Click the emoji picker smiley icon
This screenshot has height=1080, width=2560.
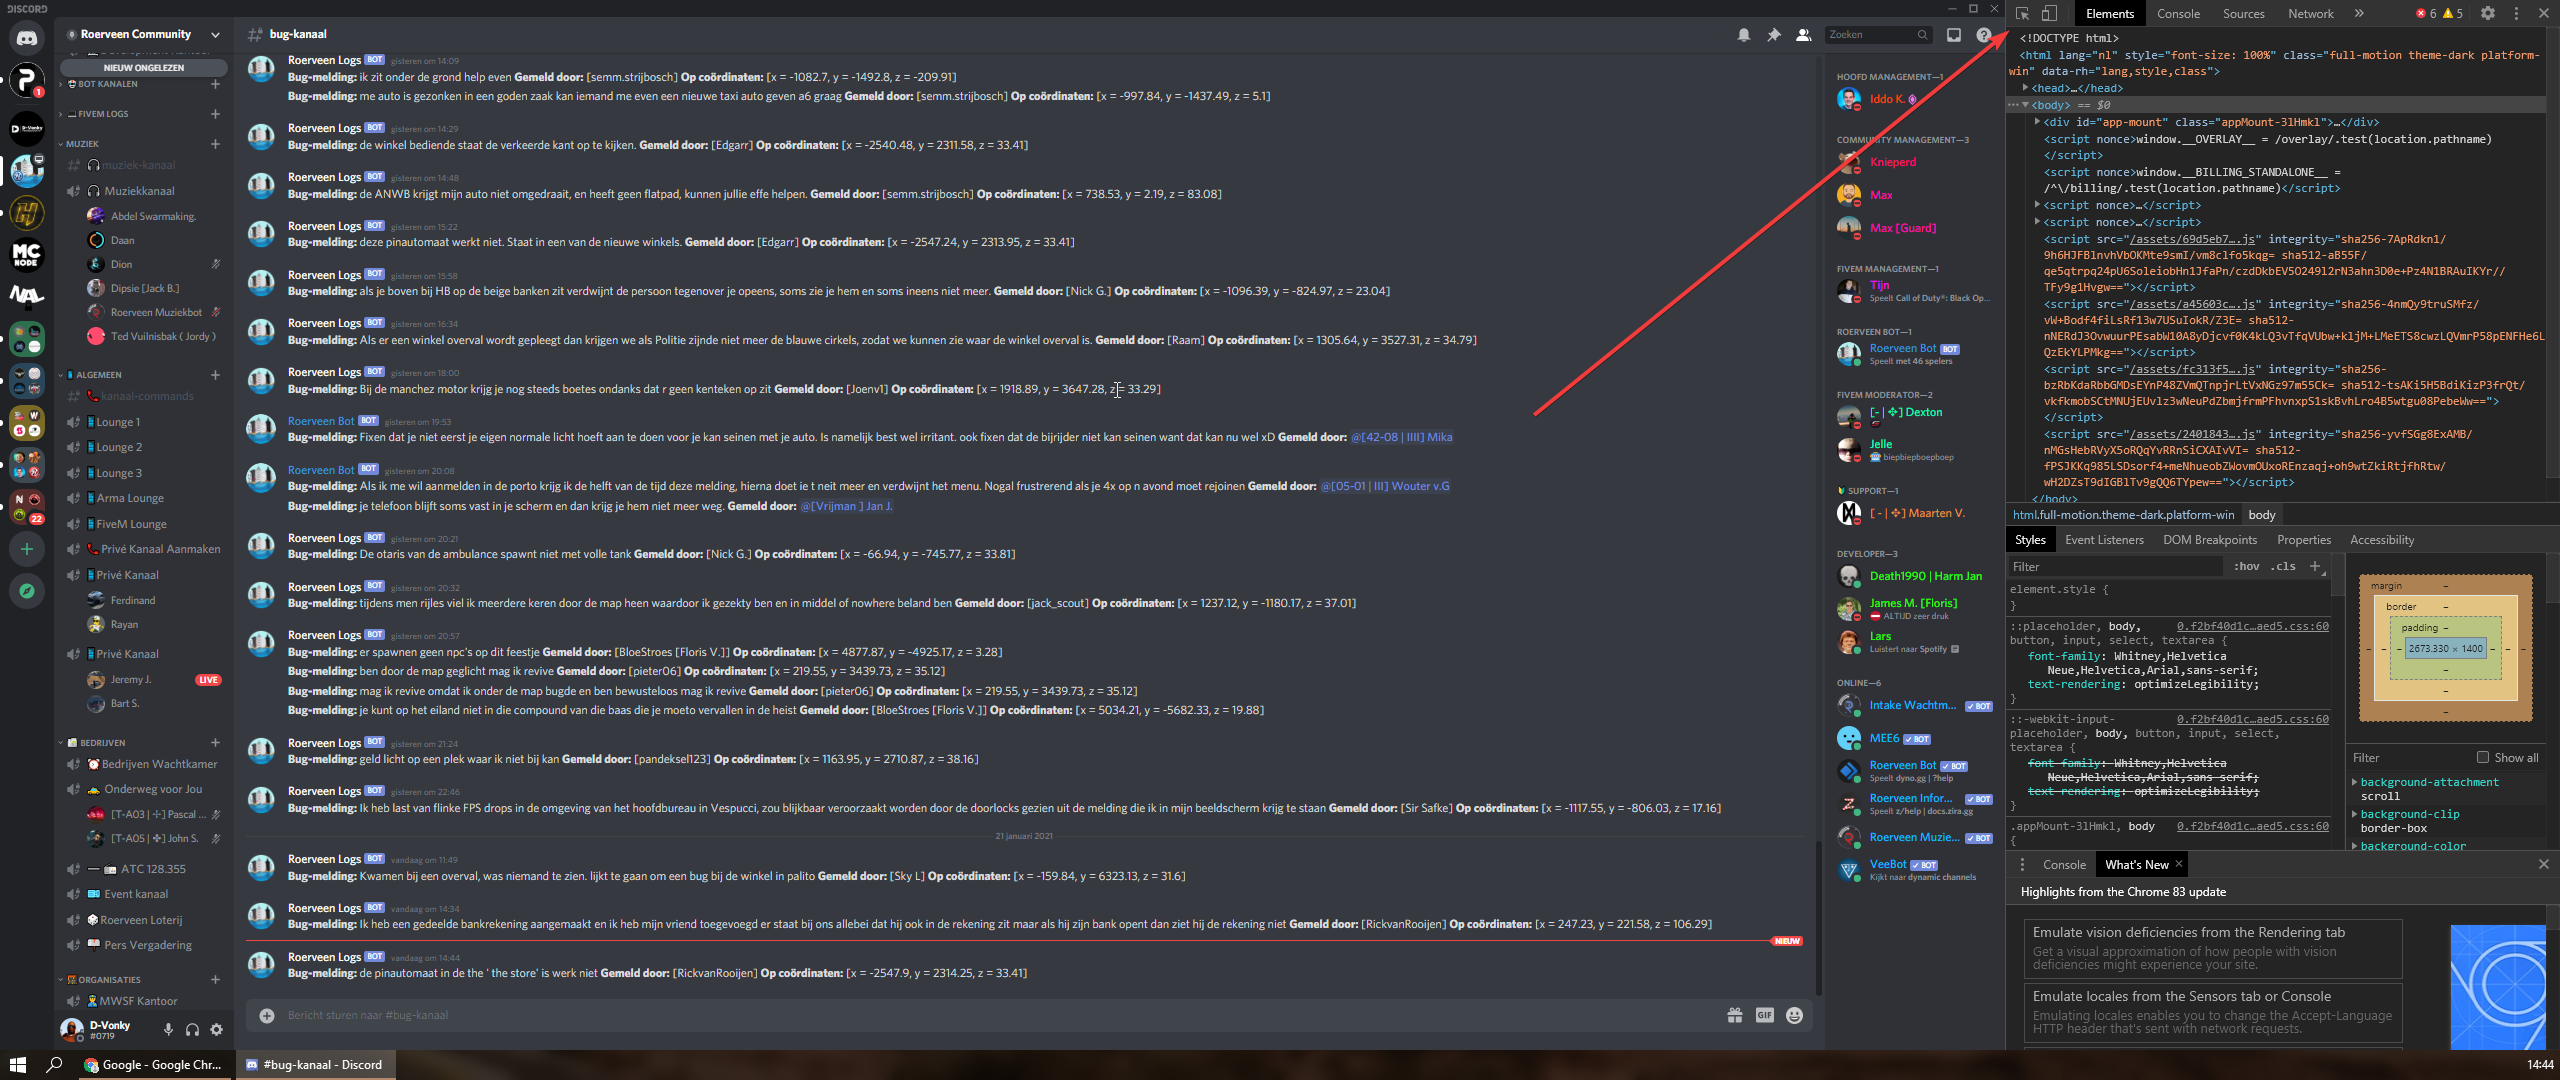click(x=1794, y=1016)
